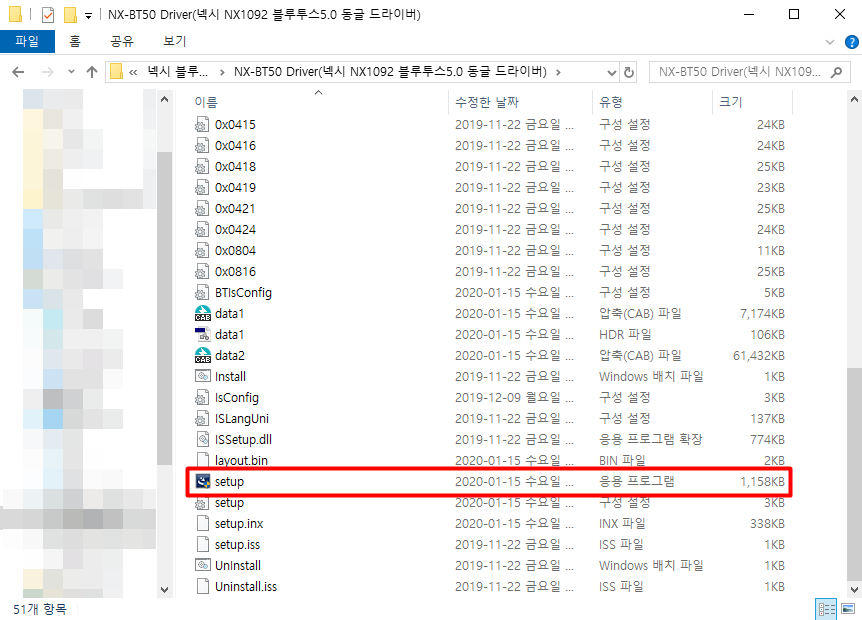The image size is (862, 620).
Task: Click the UnInstall batch file icon
Action: coord(202,566)
